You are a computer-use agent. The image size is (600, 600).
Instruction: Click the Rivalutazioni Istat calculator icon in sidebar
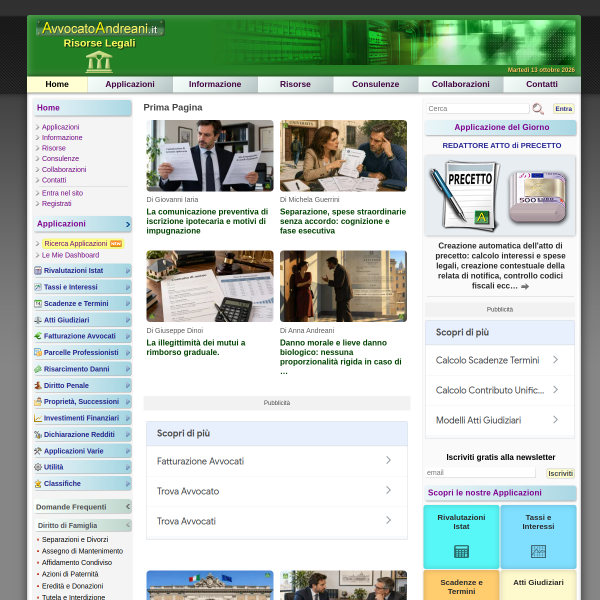[38, 271]
